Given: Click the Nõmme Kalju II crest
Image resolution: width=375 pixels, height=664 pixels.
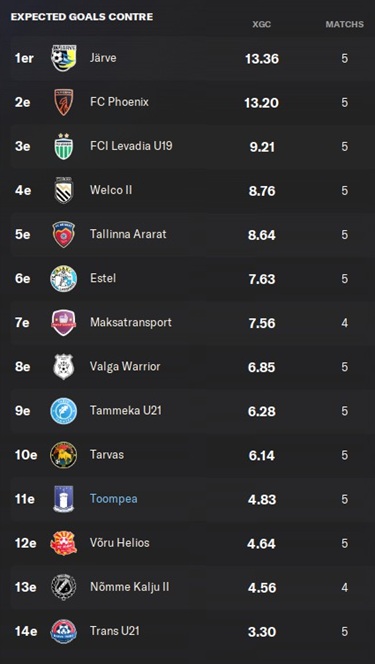Looking at the screenshot, I should (x=63, y=587).
